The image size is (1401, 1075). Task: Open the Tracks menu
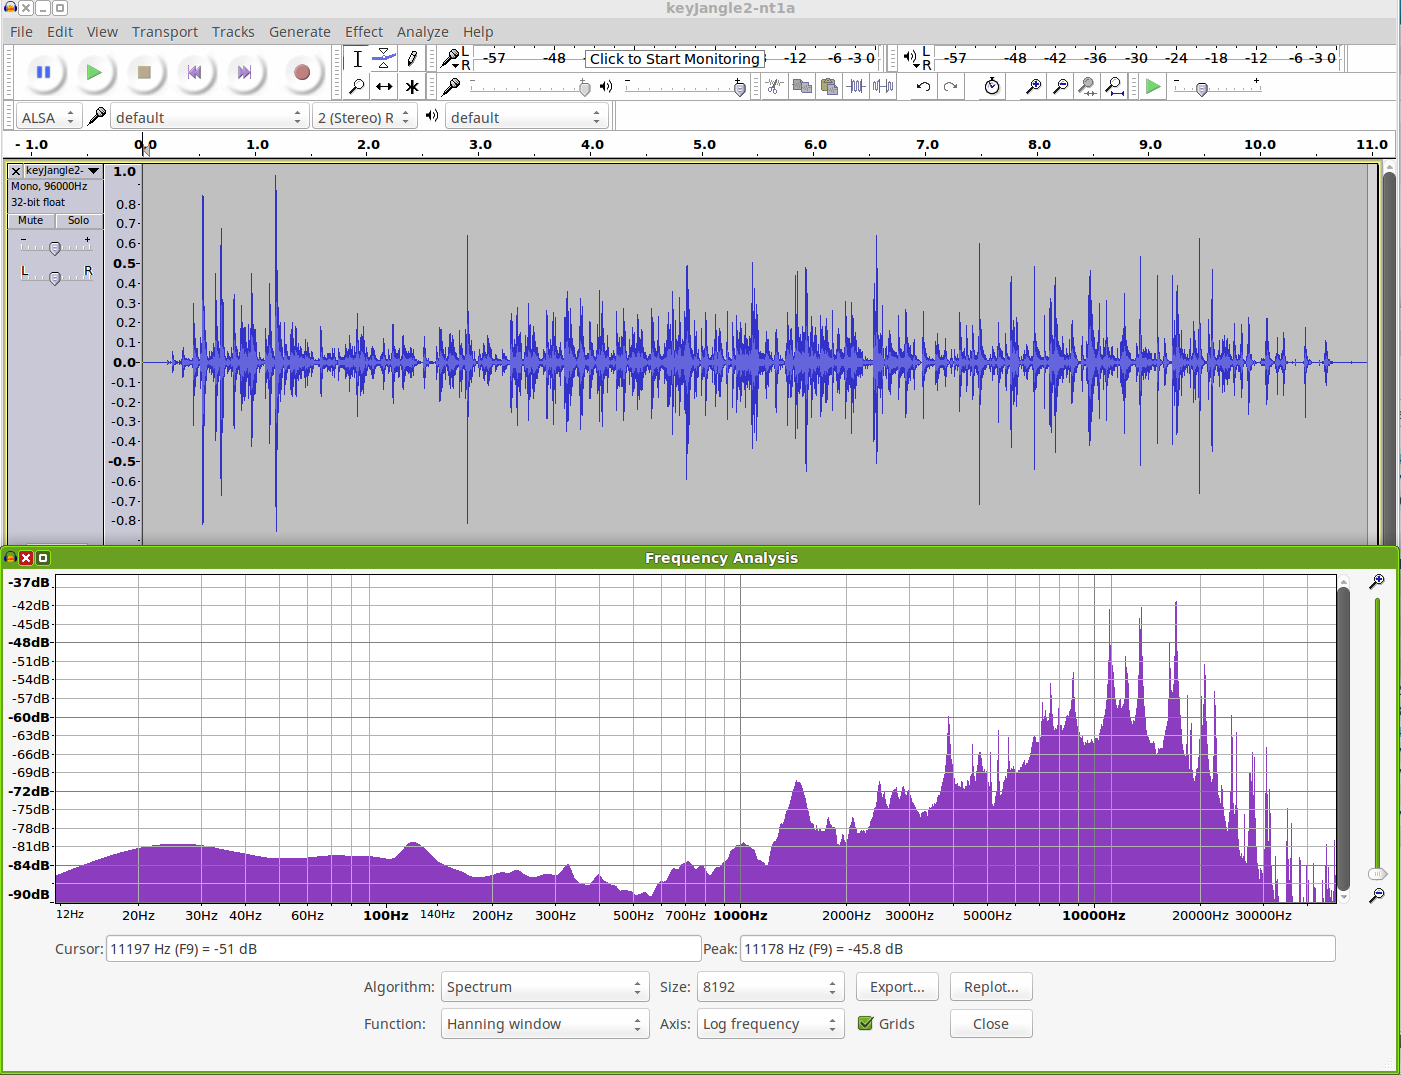tap(233, 32)
